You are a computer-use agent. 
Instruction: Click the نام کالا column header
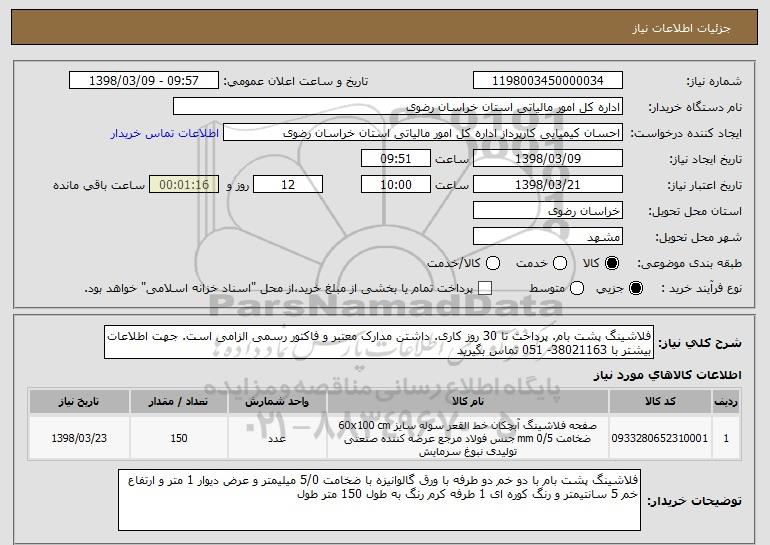pyautogui.click(x=468, y=402)
